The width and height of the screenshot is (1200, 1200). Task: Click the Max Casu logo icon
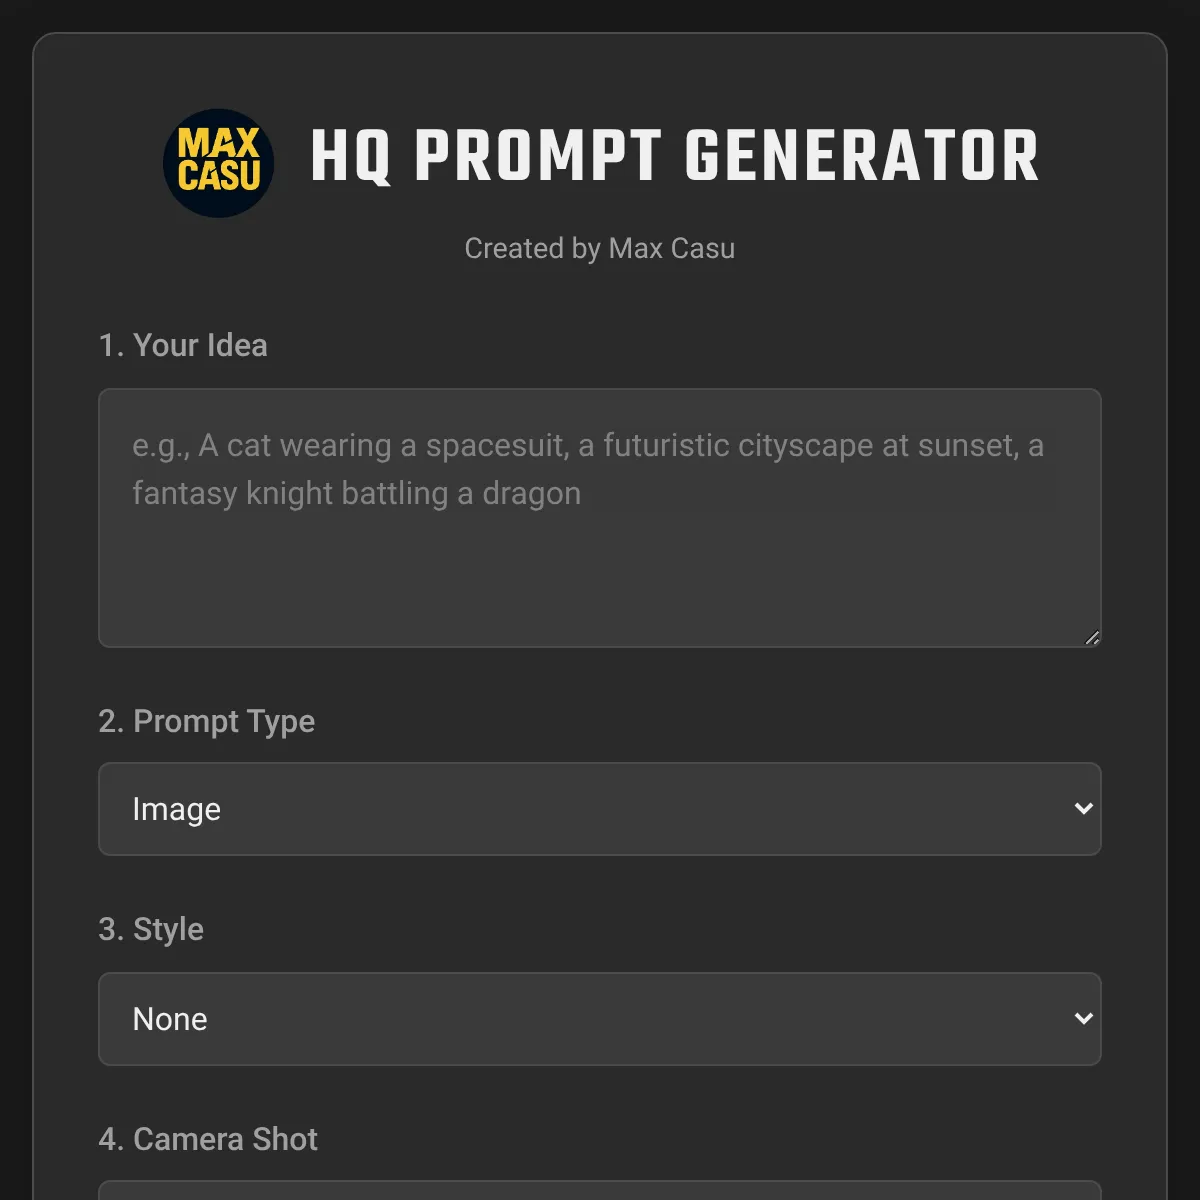pos(218,162)
